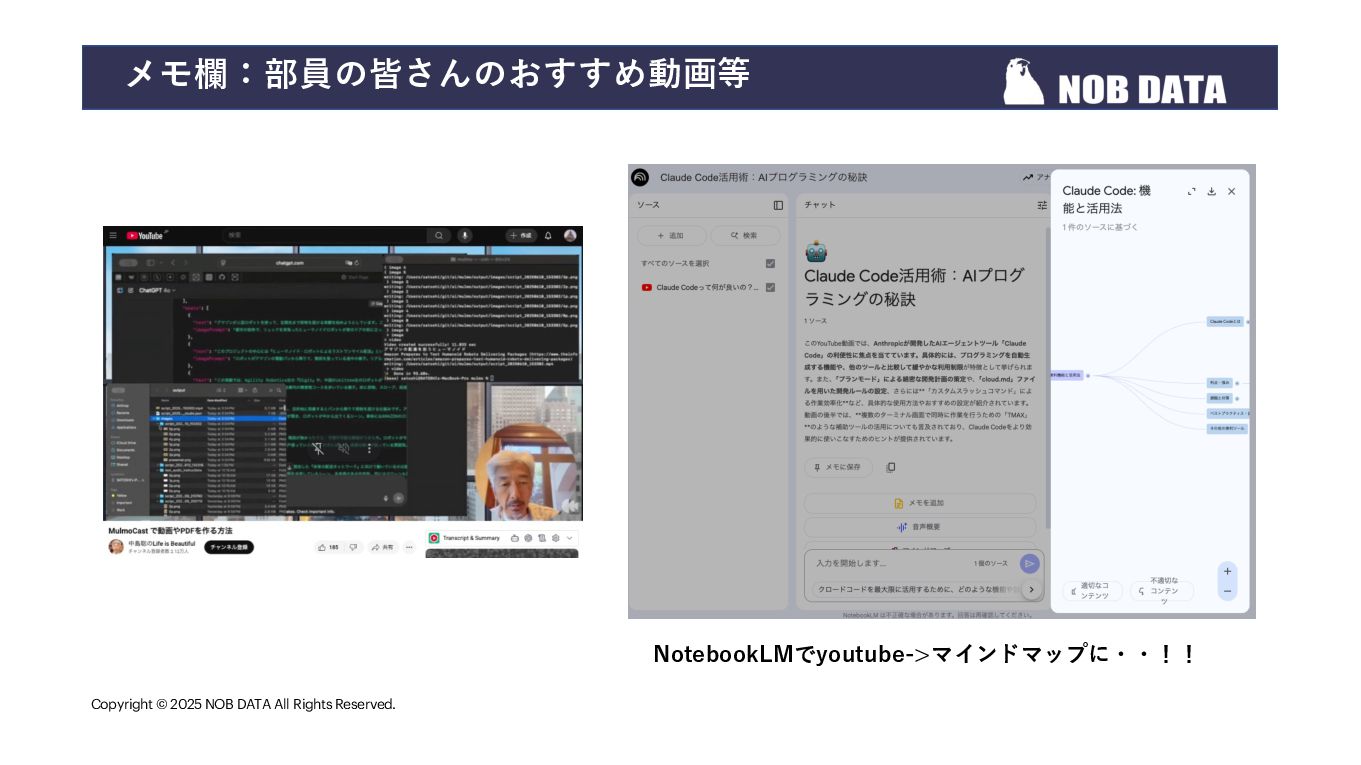Click the 共有 share button

383,547
